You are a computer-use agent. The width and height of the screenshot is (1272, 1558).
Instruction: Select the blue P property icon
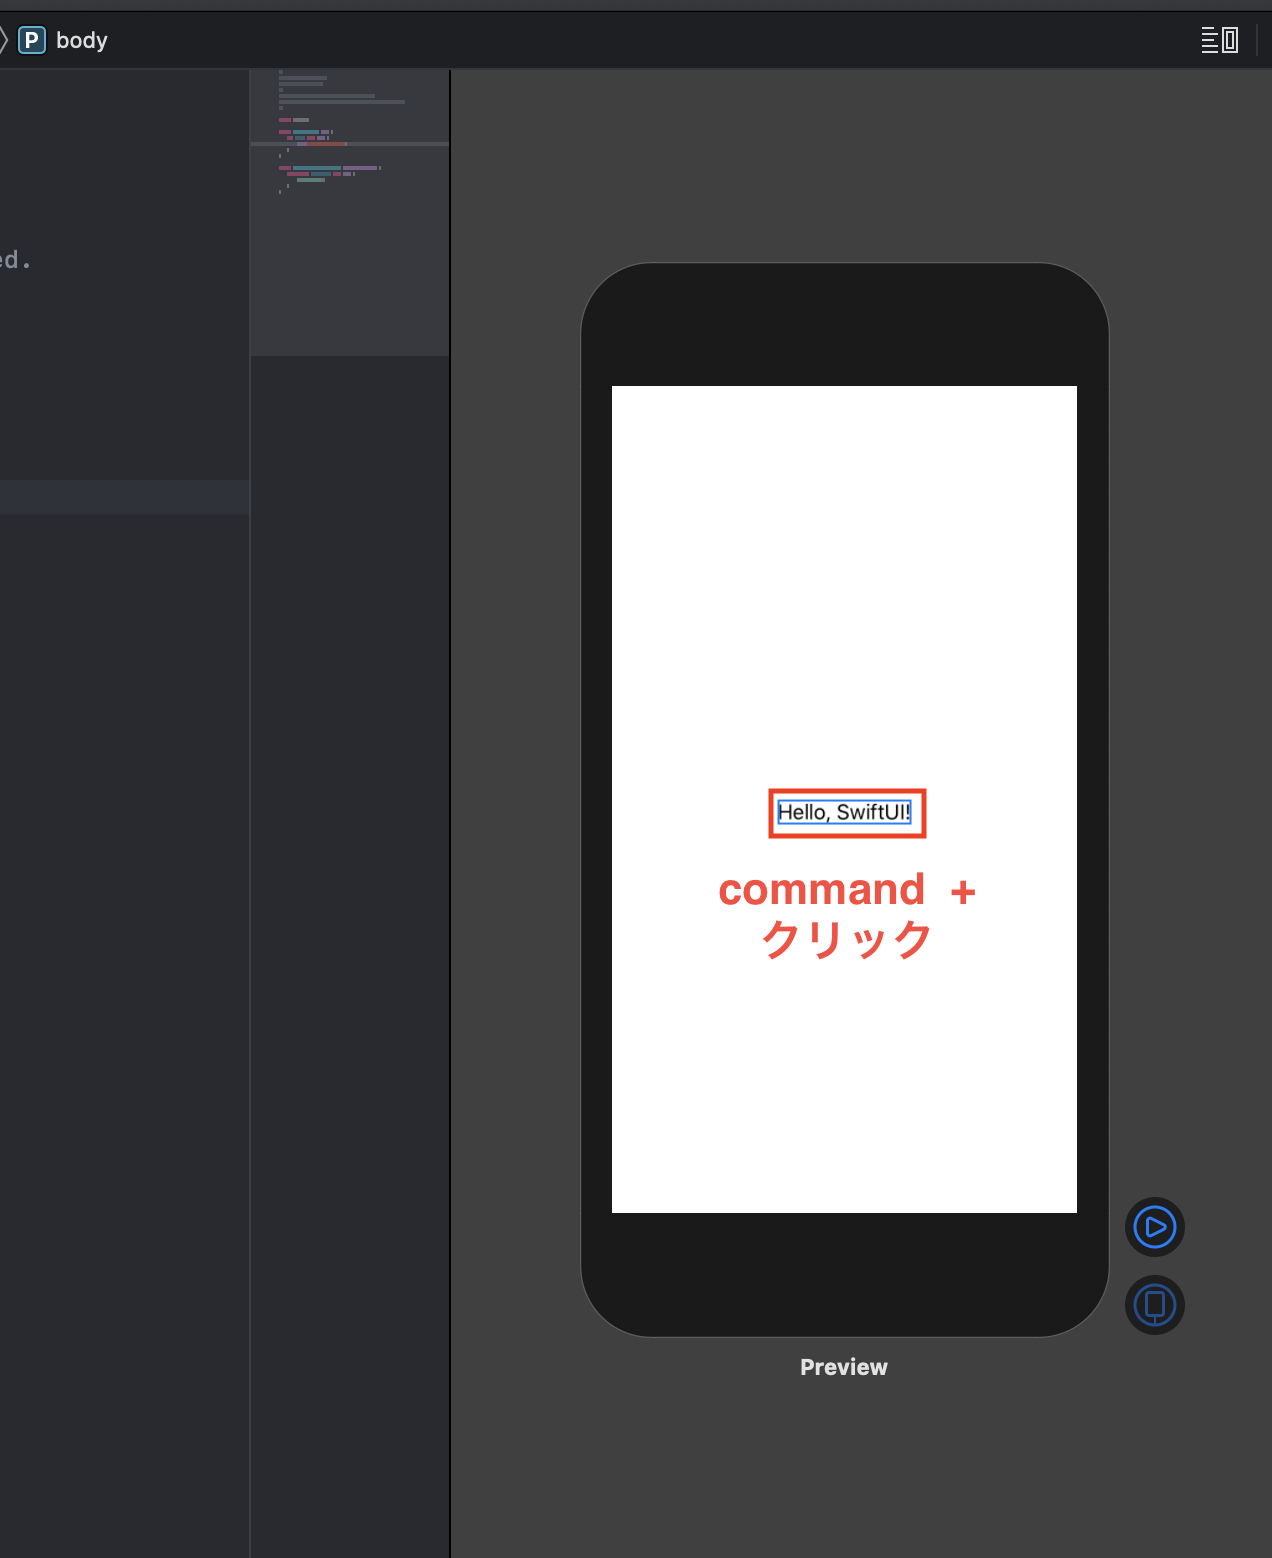[32, 40]
